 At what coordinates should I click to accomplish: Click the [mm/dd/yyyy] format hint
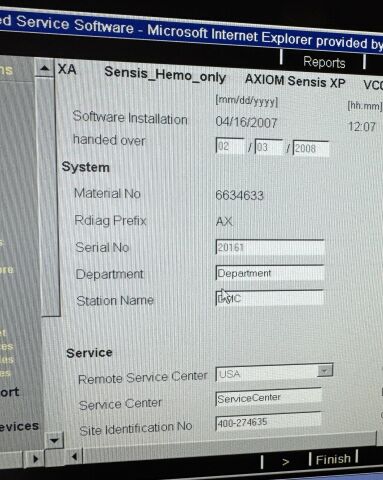click(247, 101)
